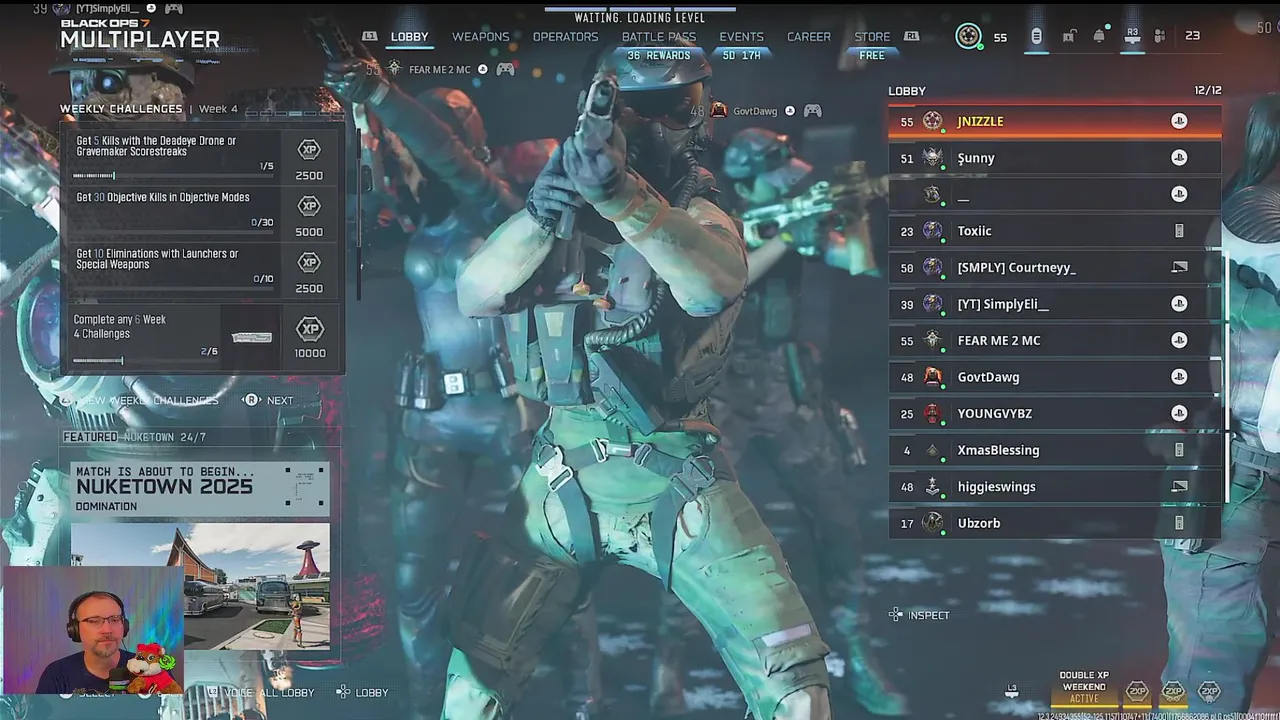Click XP icon for Launchers eliminations challenge
The image size is (1280, 720).
309,262
